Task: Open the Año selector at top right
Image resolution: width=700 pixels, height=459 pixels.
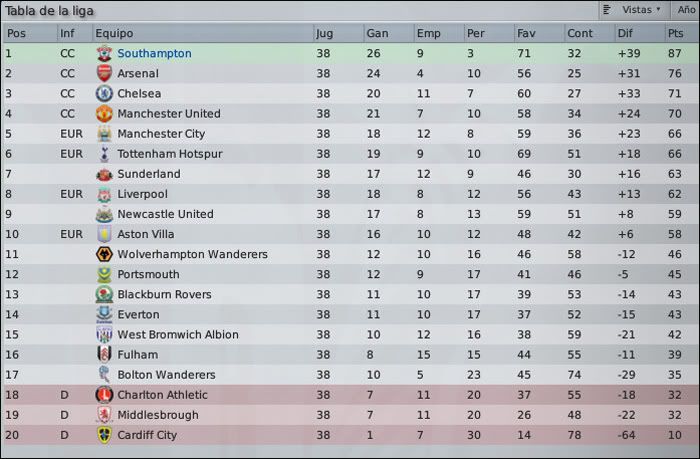Action: (685, 10)
